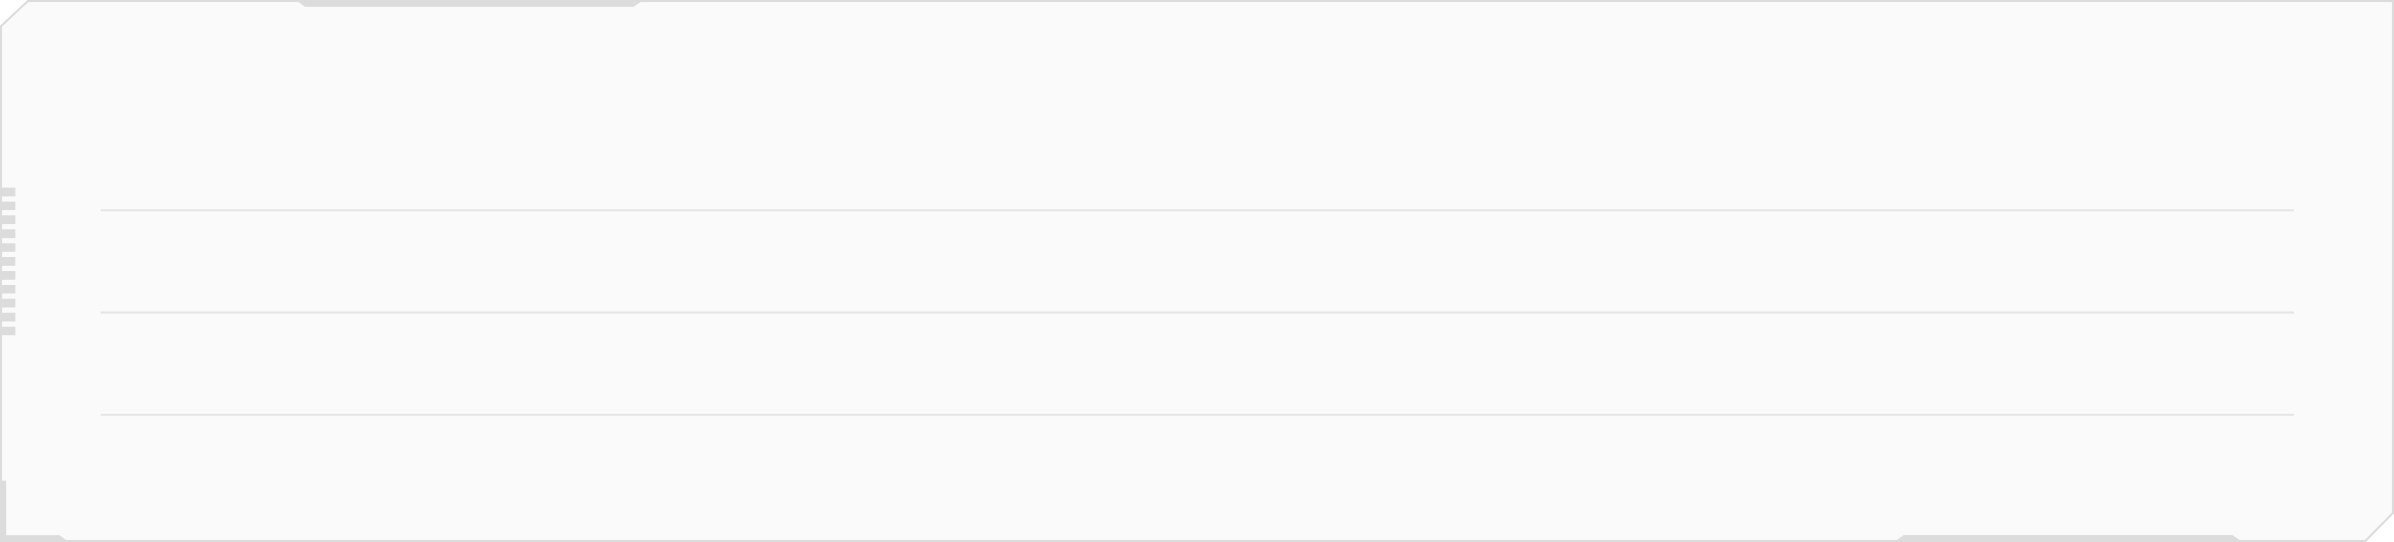The image size is (2394, 542).
Task: Click the first horizontal divider line
Action: click(x=1197, y=210)
